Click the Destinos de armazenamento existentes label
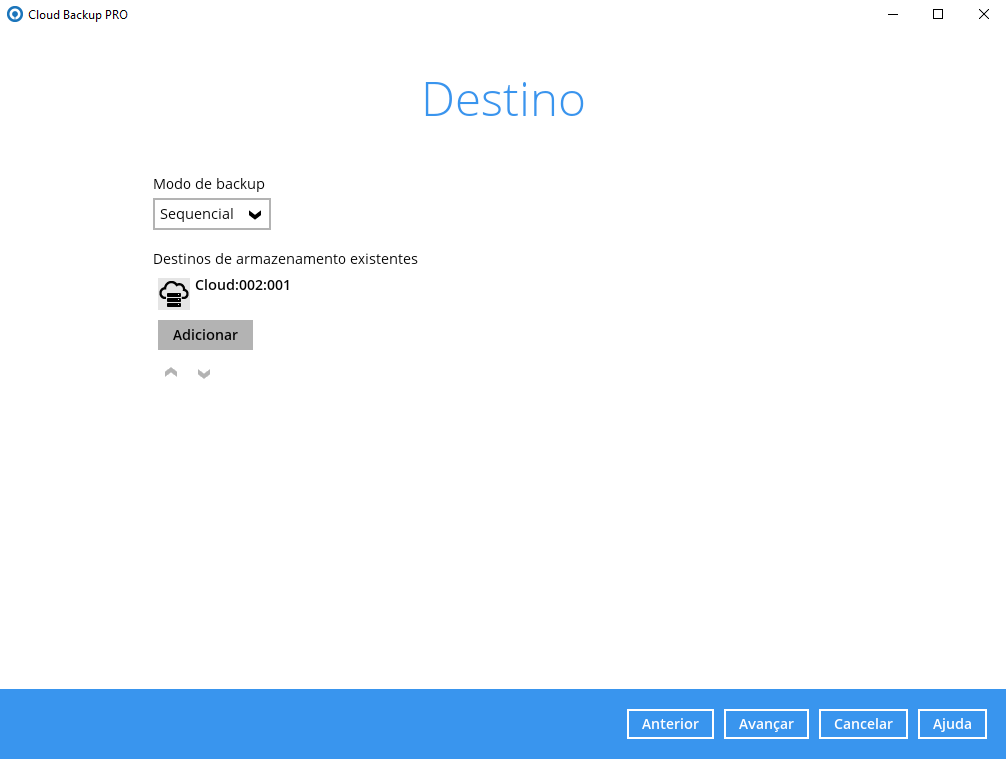The width and height of the screenshot is (1006, 759). (285, 259)
